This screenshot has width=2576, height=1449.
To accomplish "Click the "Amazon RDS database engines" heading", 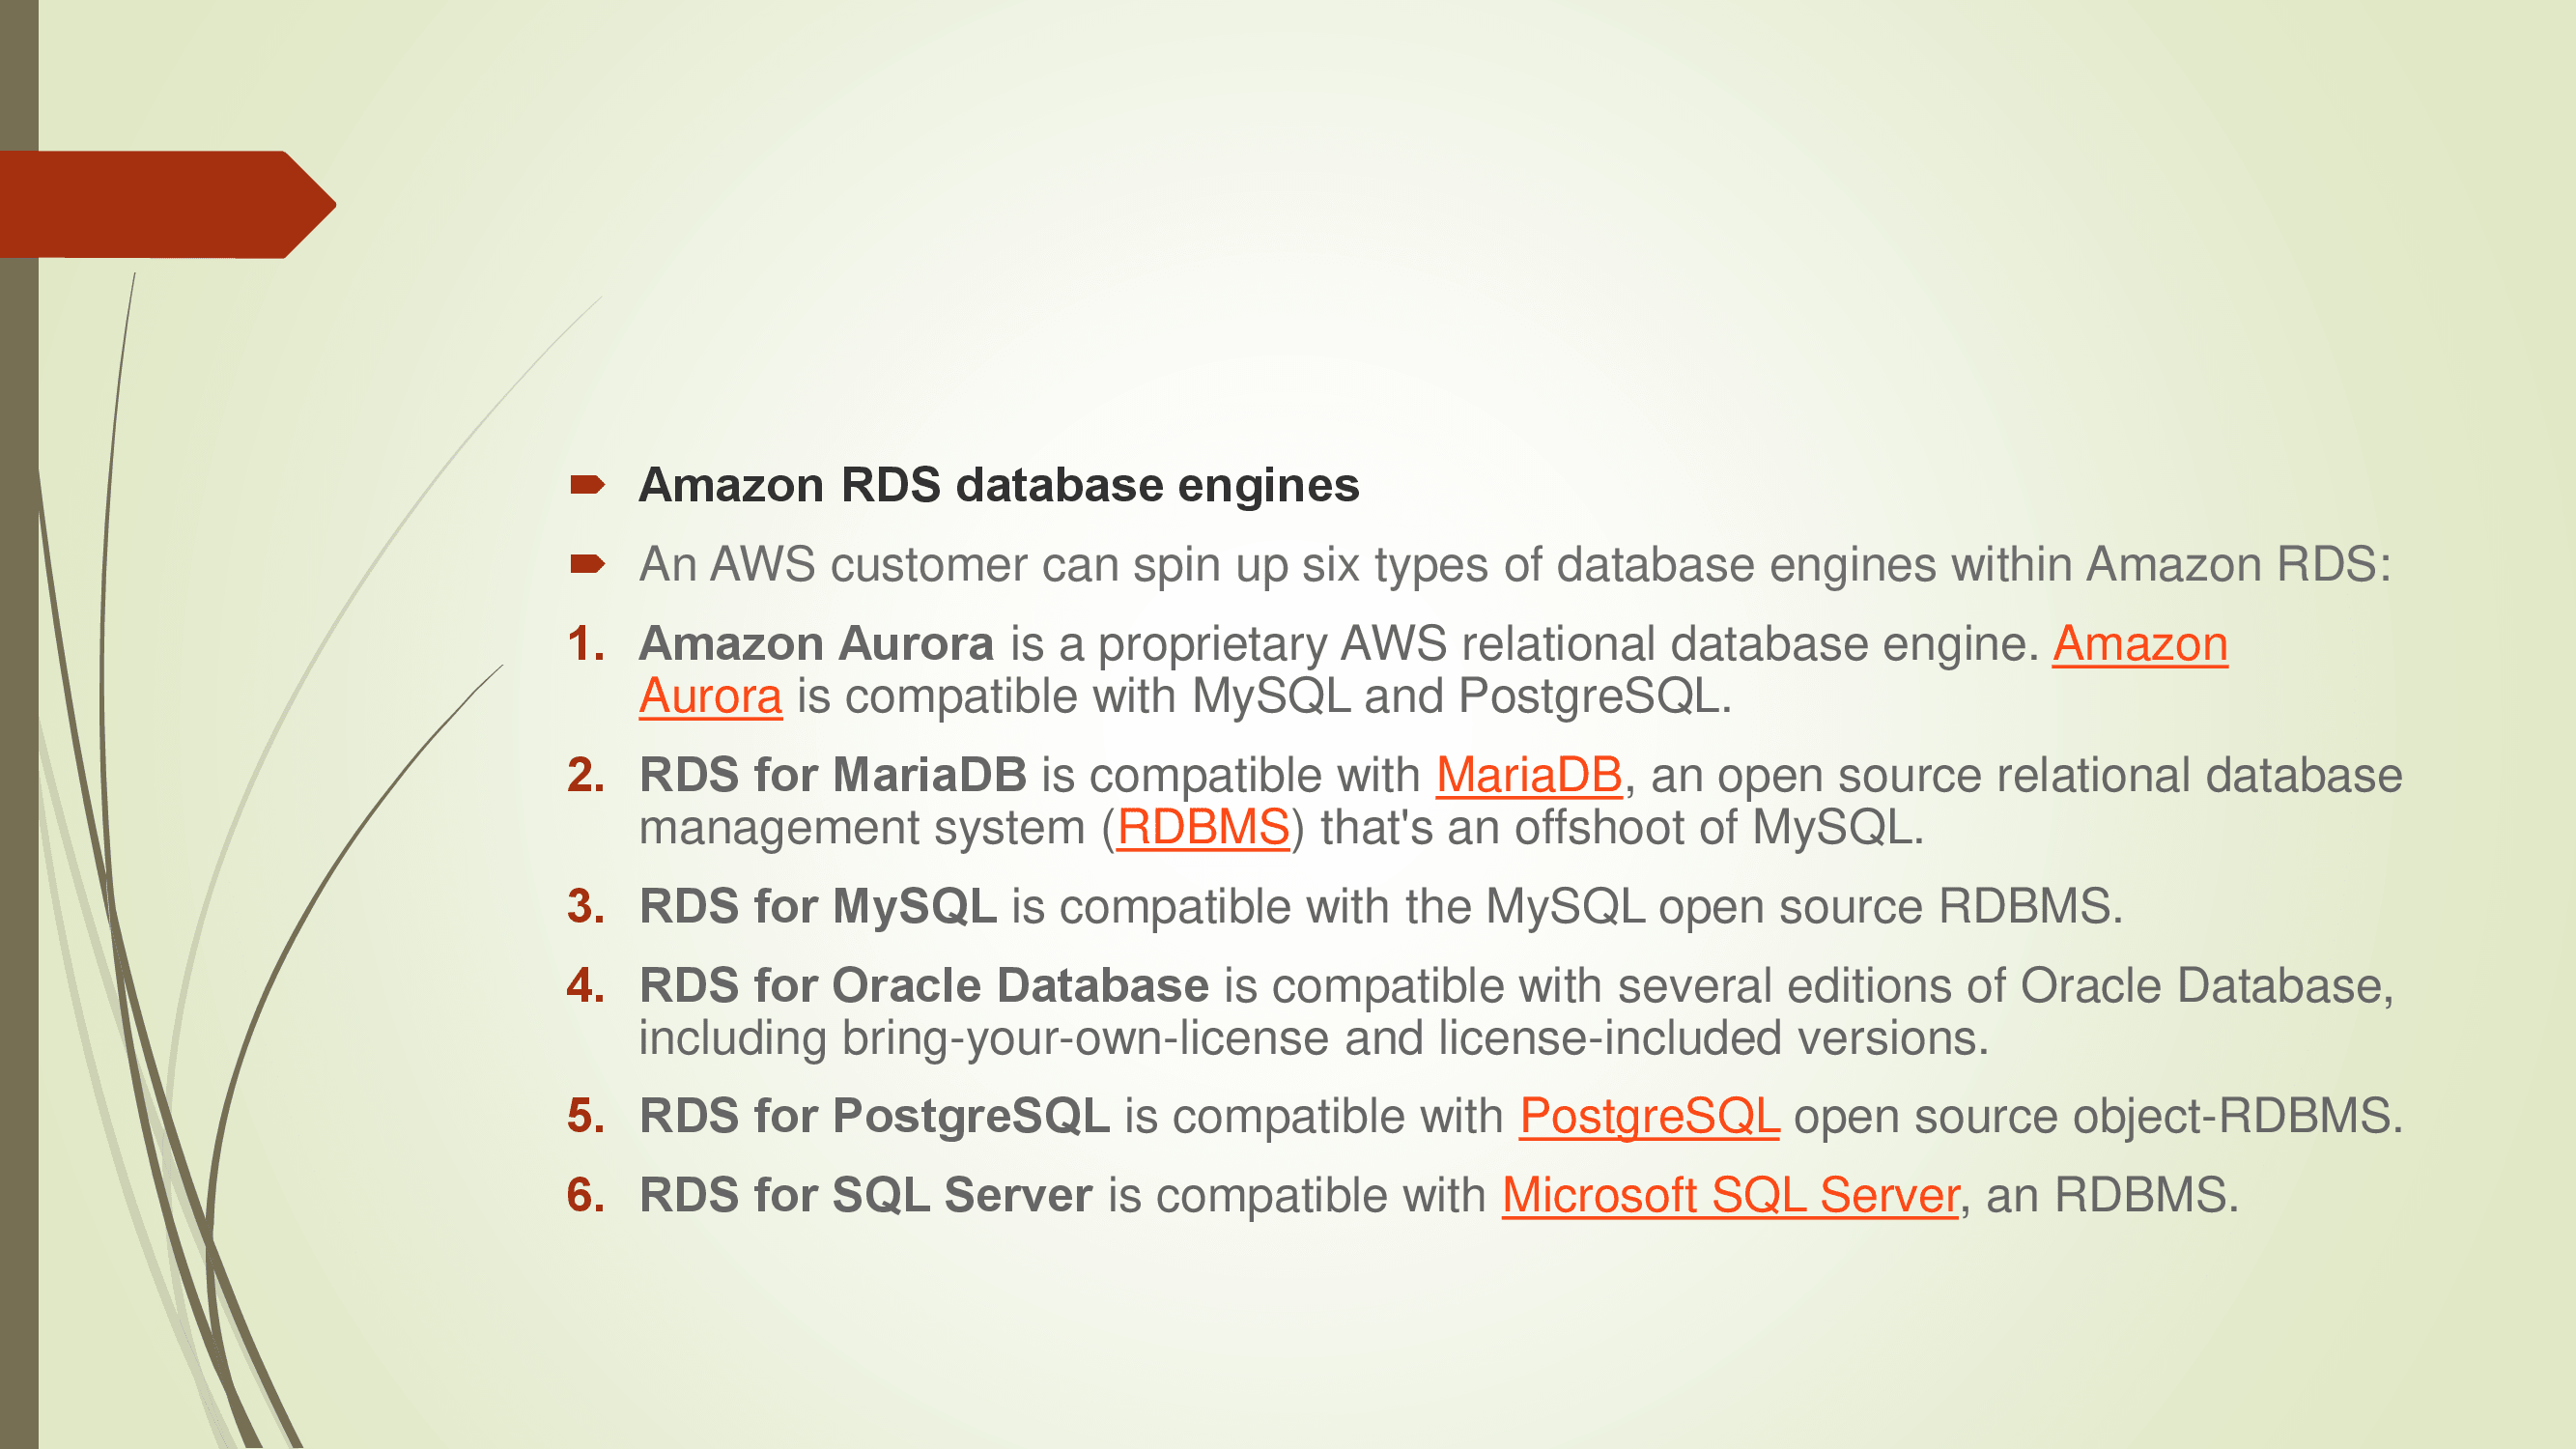I will point(998,486).
